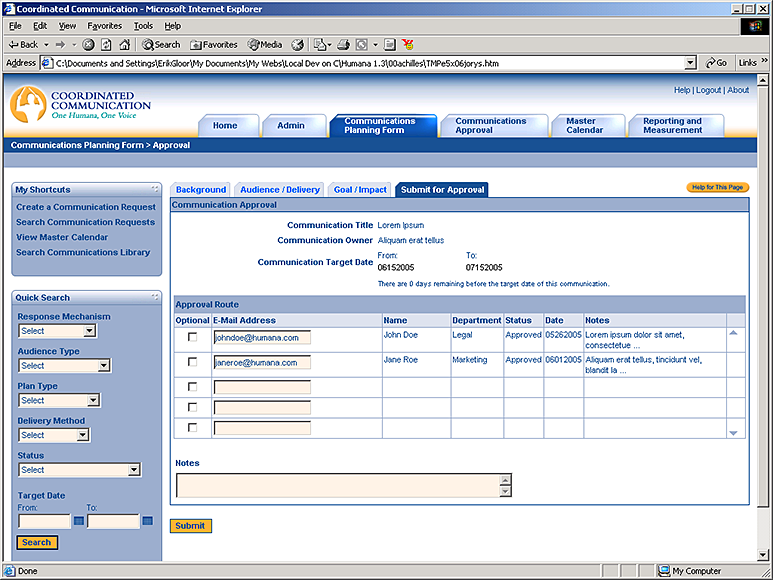
Task: Check the Optional box in the fifth route row
Action: tap(192, 427)
